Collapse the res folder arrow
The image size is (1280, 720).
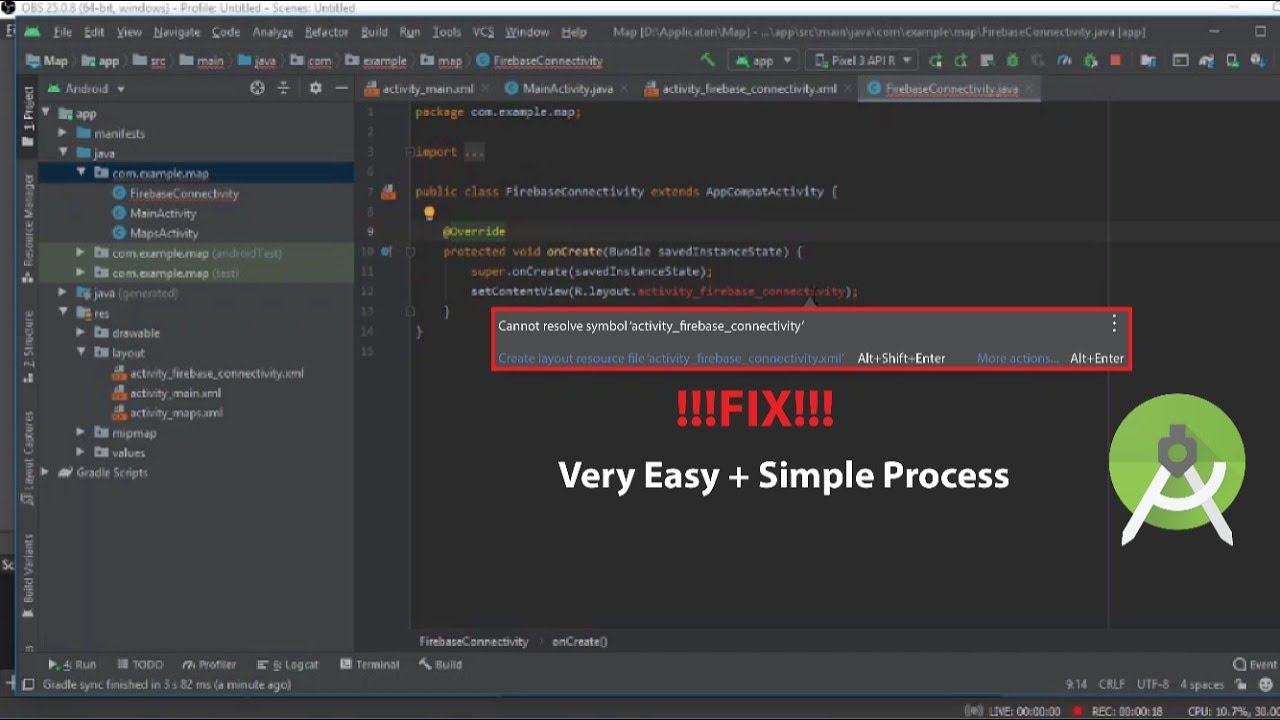point(62,313)
